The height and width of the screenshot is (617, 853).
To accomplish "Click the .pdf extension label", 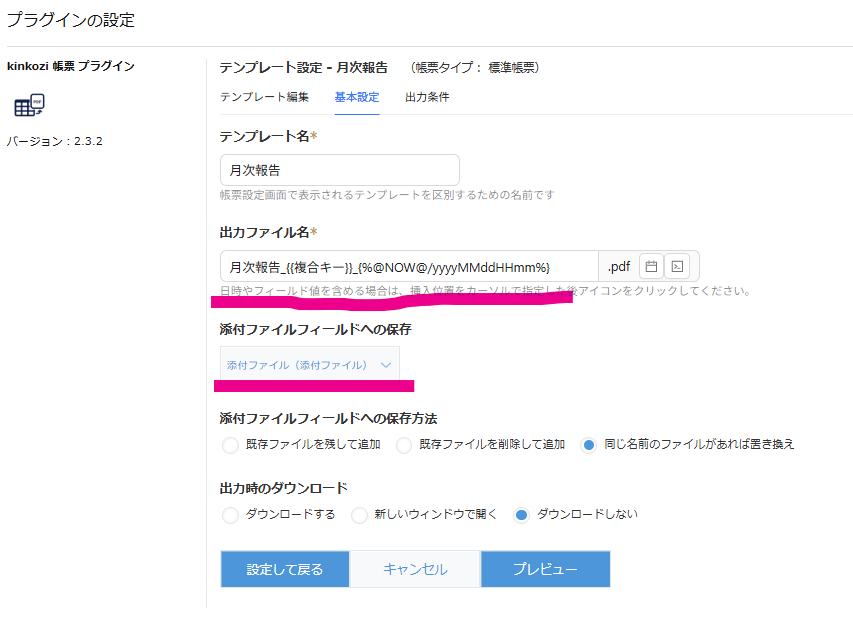I will (618, 267).
